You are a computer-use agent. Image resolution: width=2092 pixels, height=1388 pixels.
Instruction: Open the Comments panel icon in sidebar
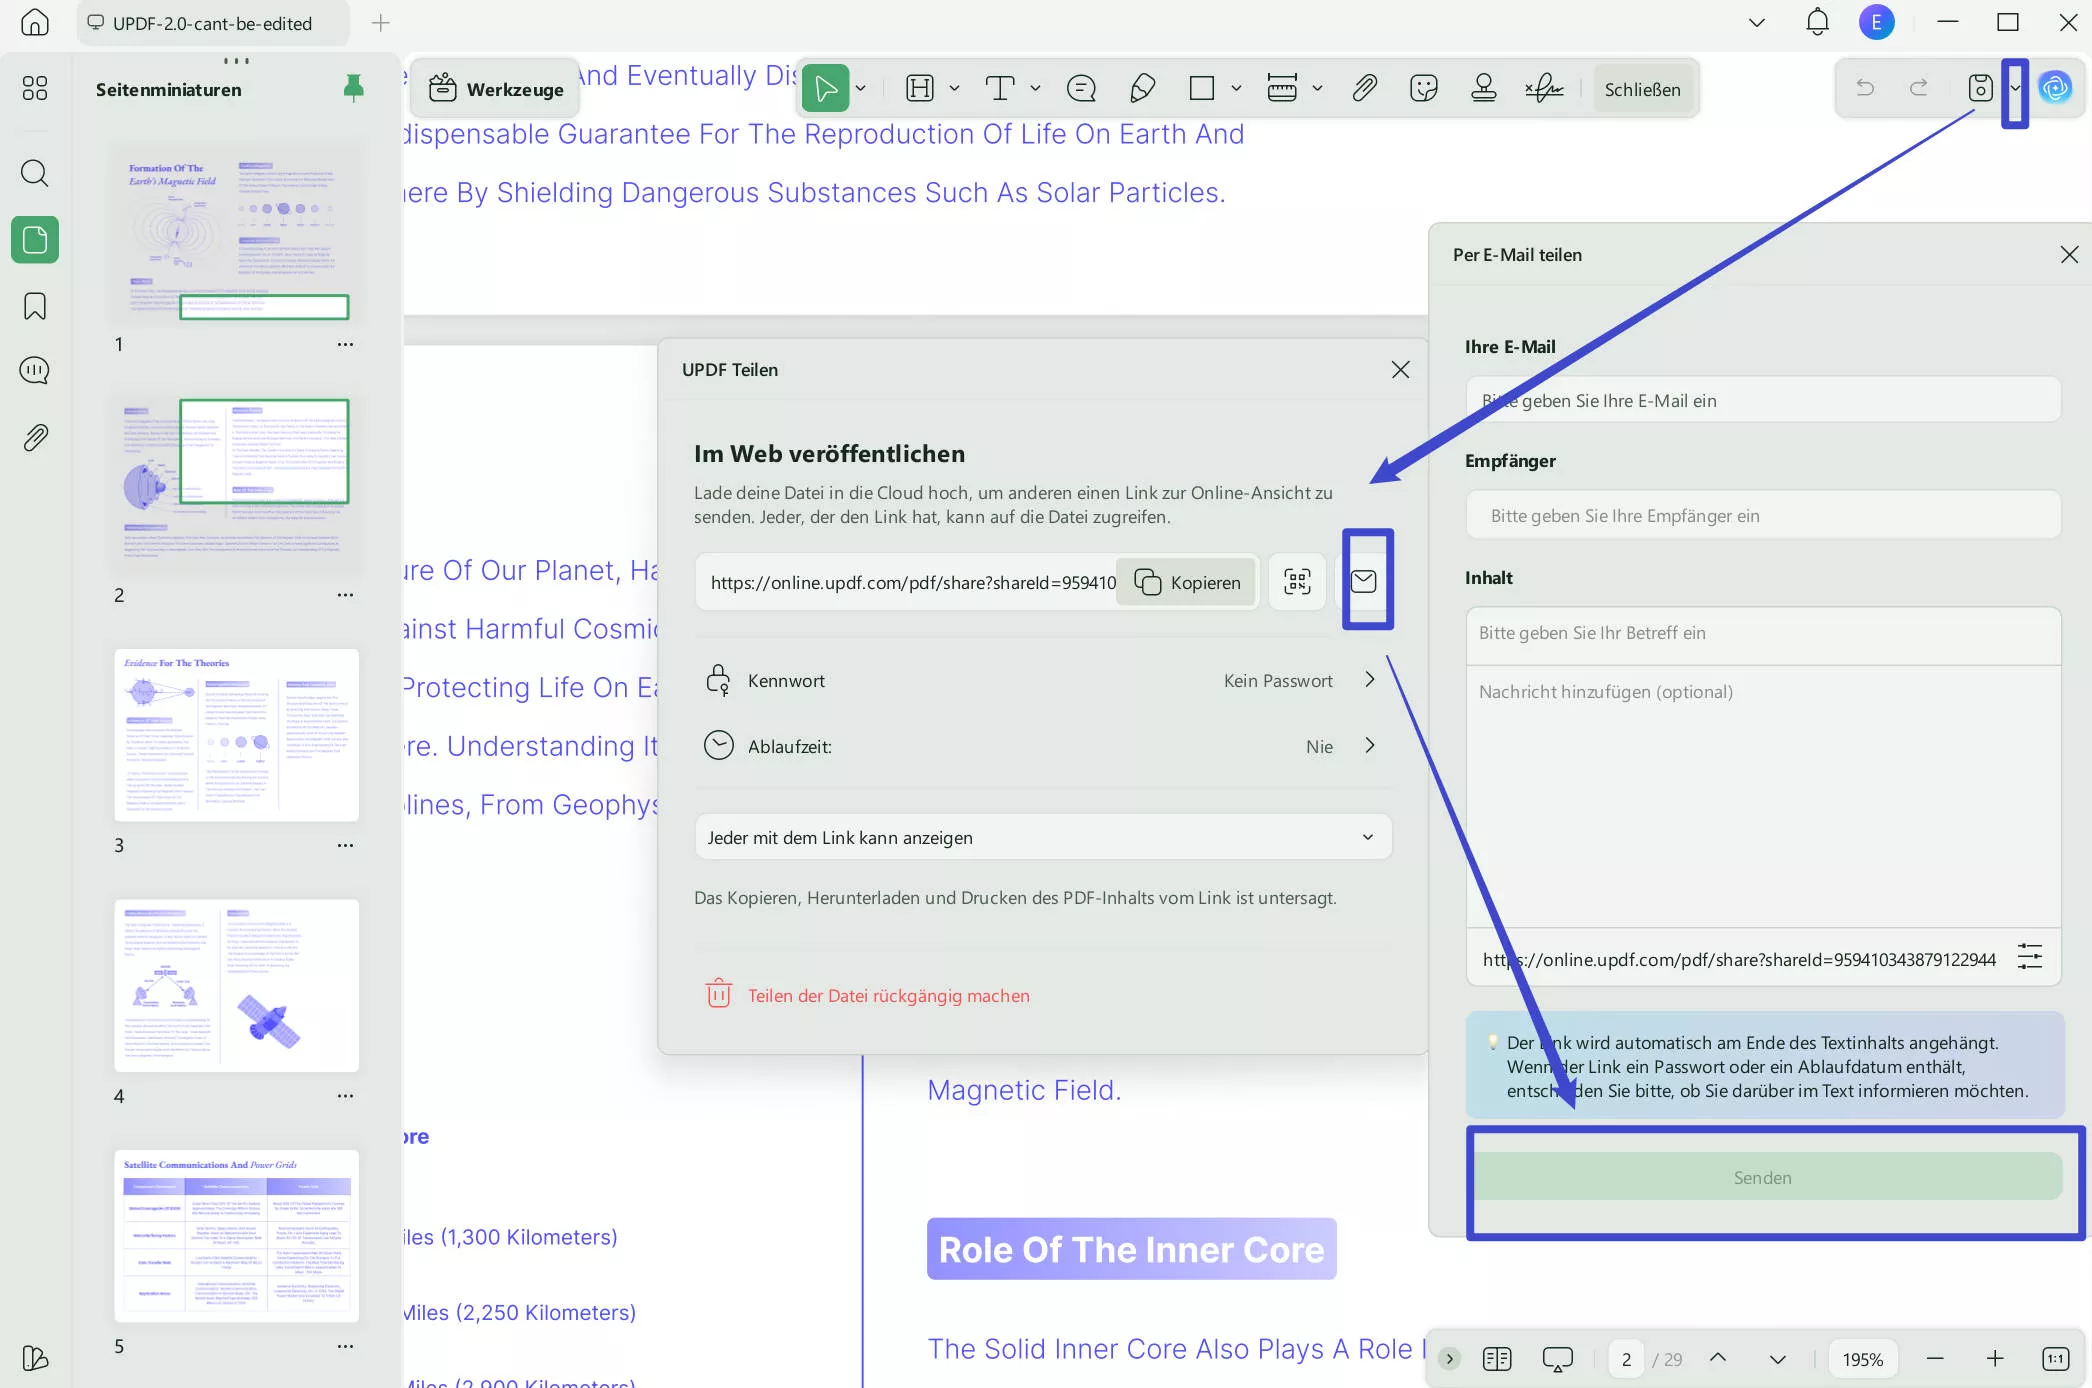tap(35, 371)
